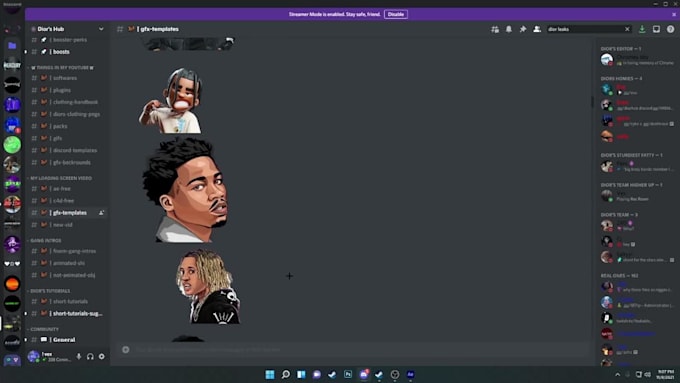Open the not-animated-obj channel
The height and width of the screenshot is (383, 680).
coord(67,275)
